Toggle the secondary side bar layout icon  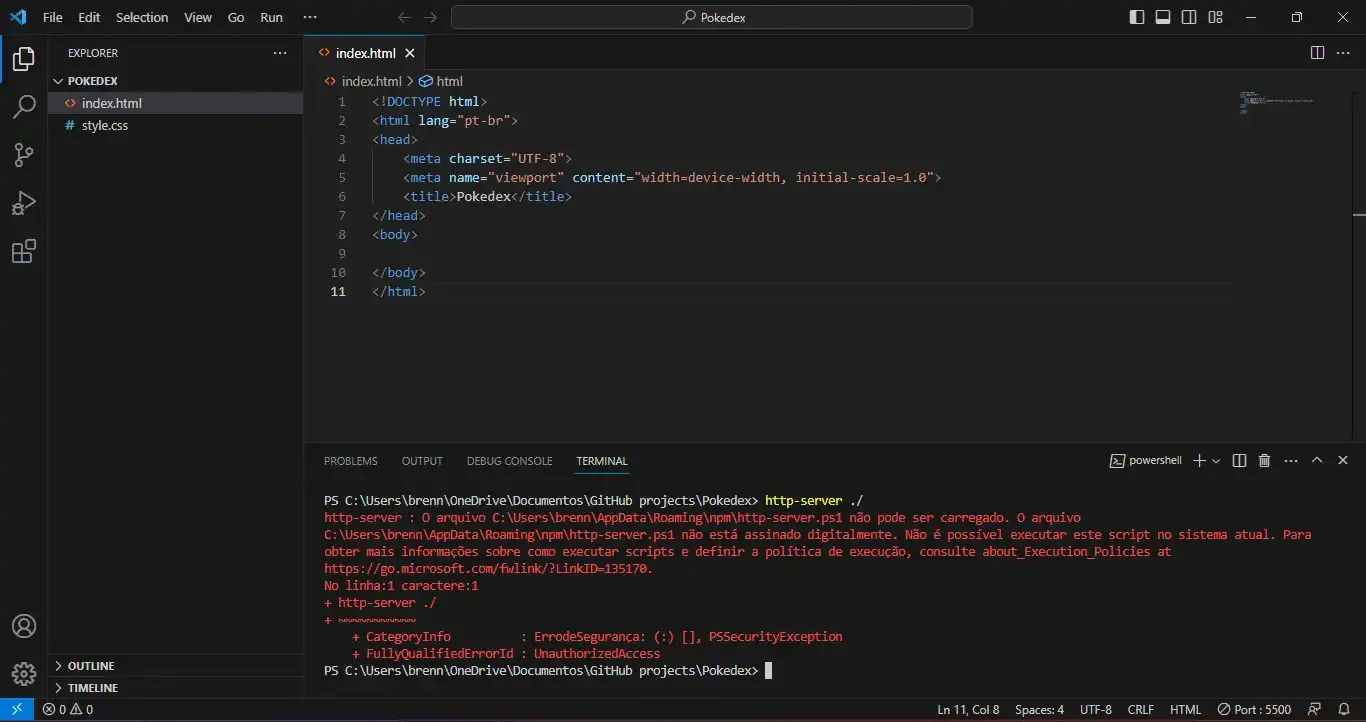click(1189, 17)
